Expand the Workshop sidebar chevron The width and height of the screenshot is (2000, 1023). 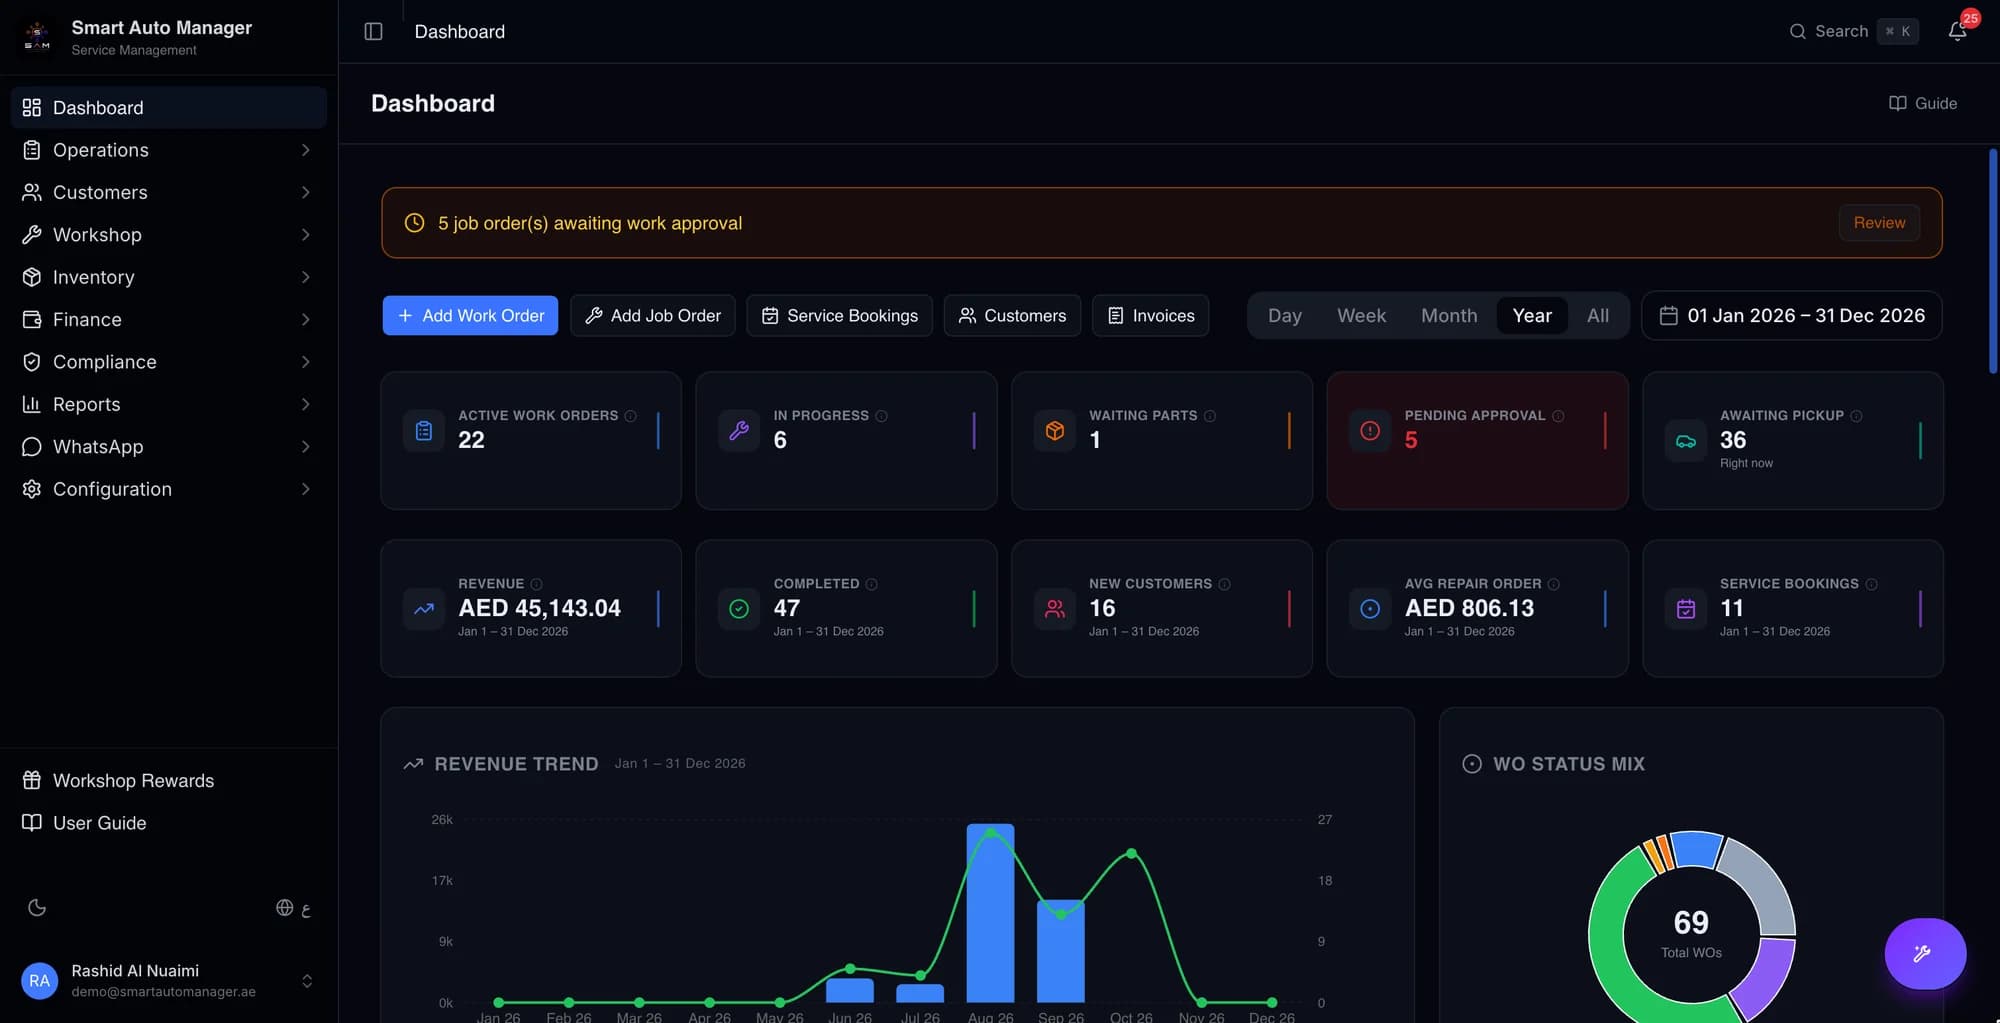(305, 235)
